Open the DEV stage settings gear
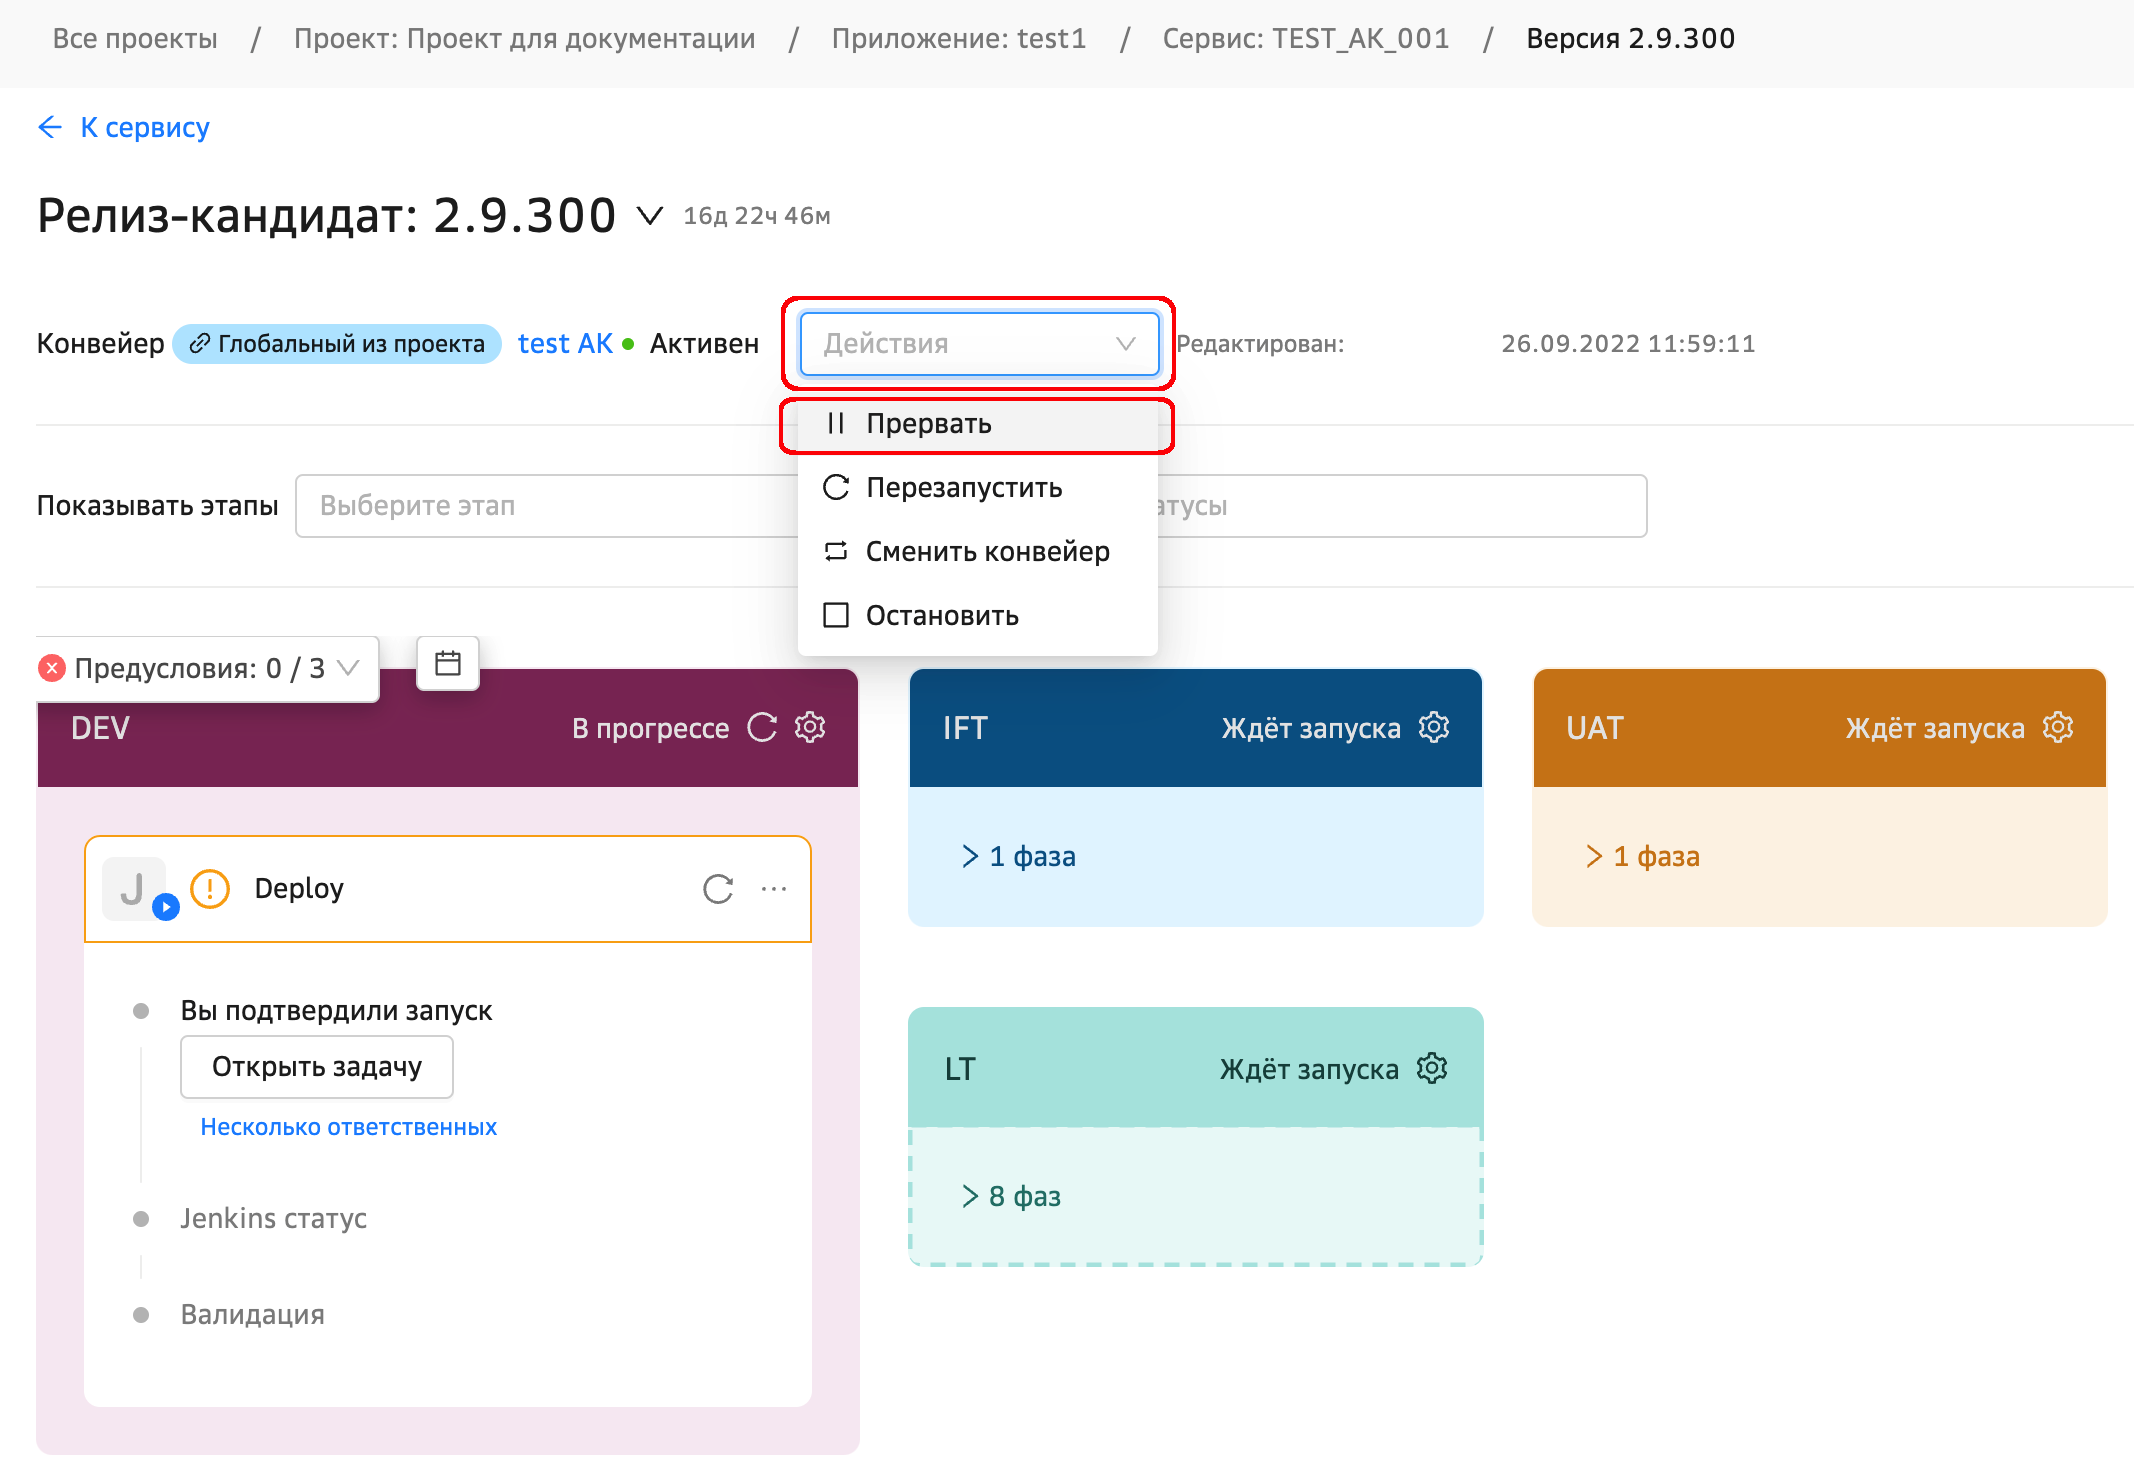 click(x=810, y=727)
